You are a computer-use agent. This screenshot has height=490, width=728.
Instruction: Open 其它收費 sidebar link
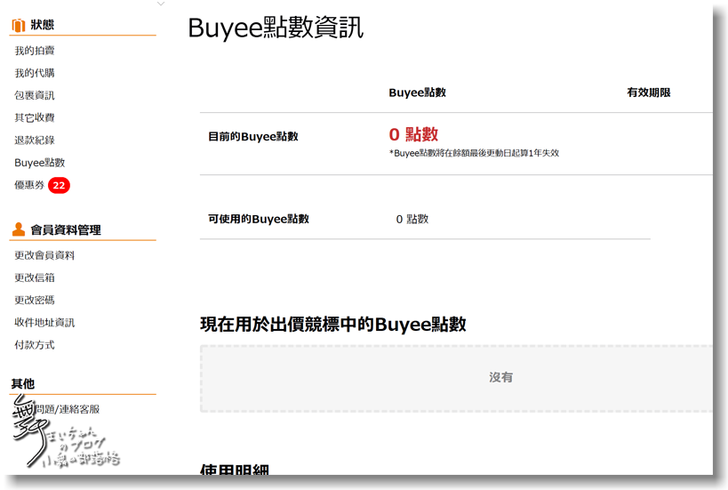[x=34, y=118]
